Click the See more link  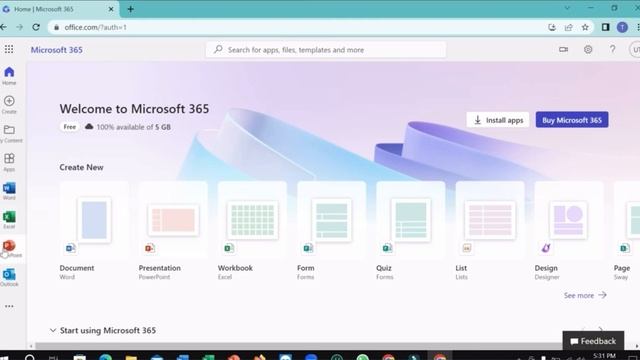[585, 295]
